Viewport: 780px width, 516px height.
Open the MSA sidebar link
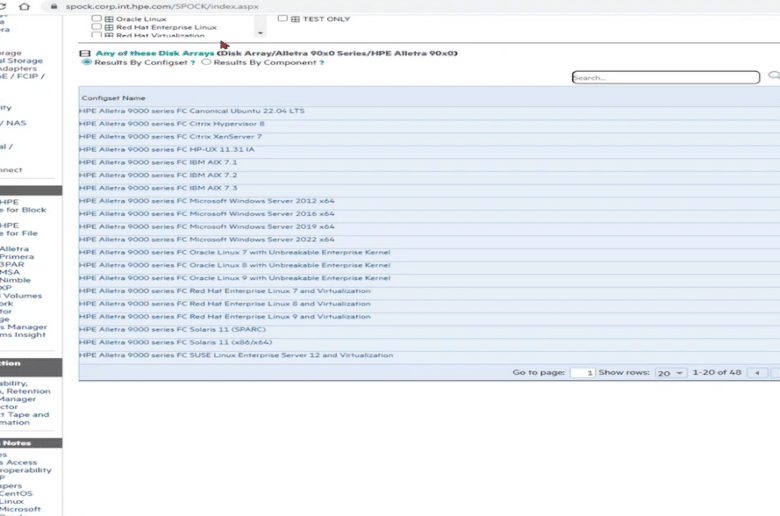[10, 272]
